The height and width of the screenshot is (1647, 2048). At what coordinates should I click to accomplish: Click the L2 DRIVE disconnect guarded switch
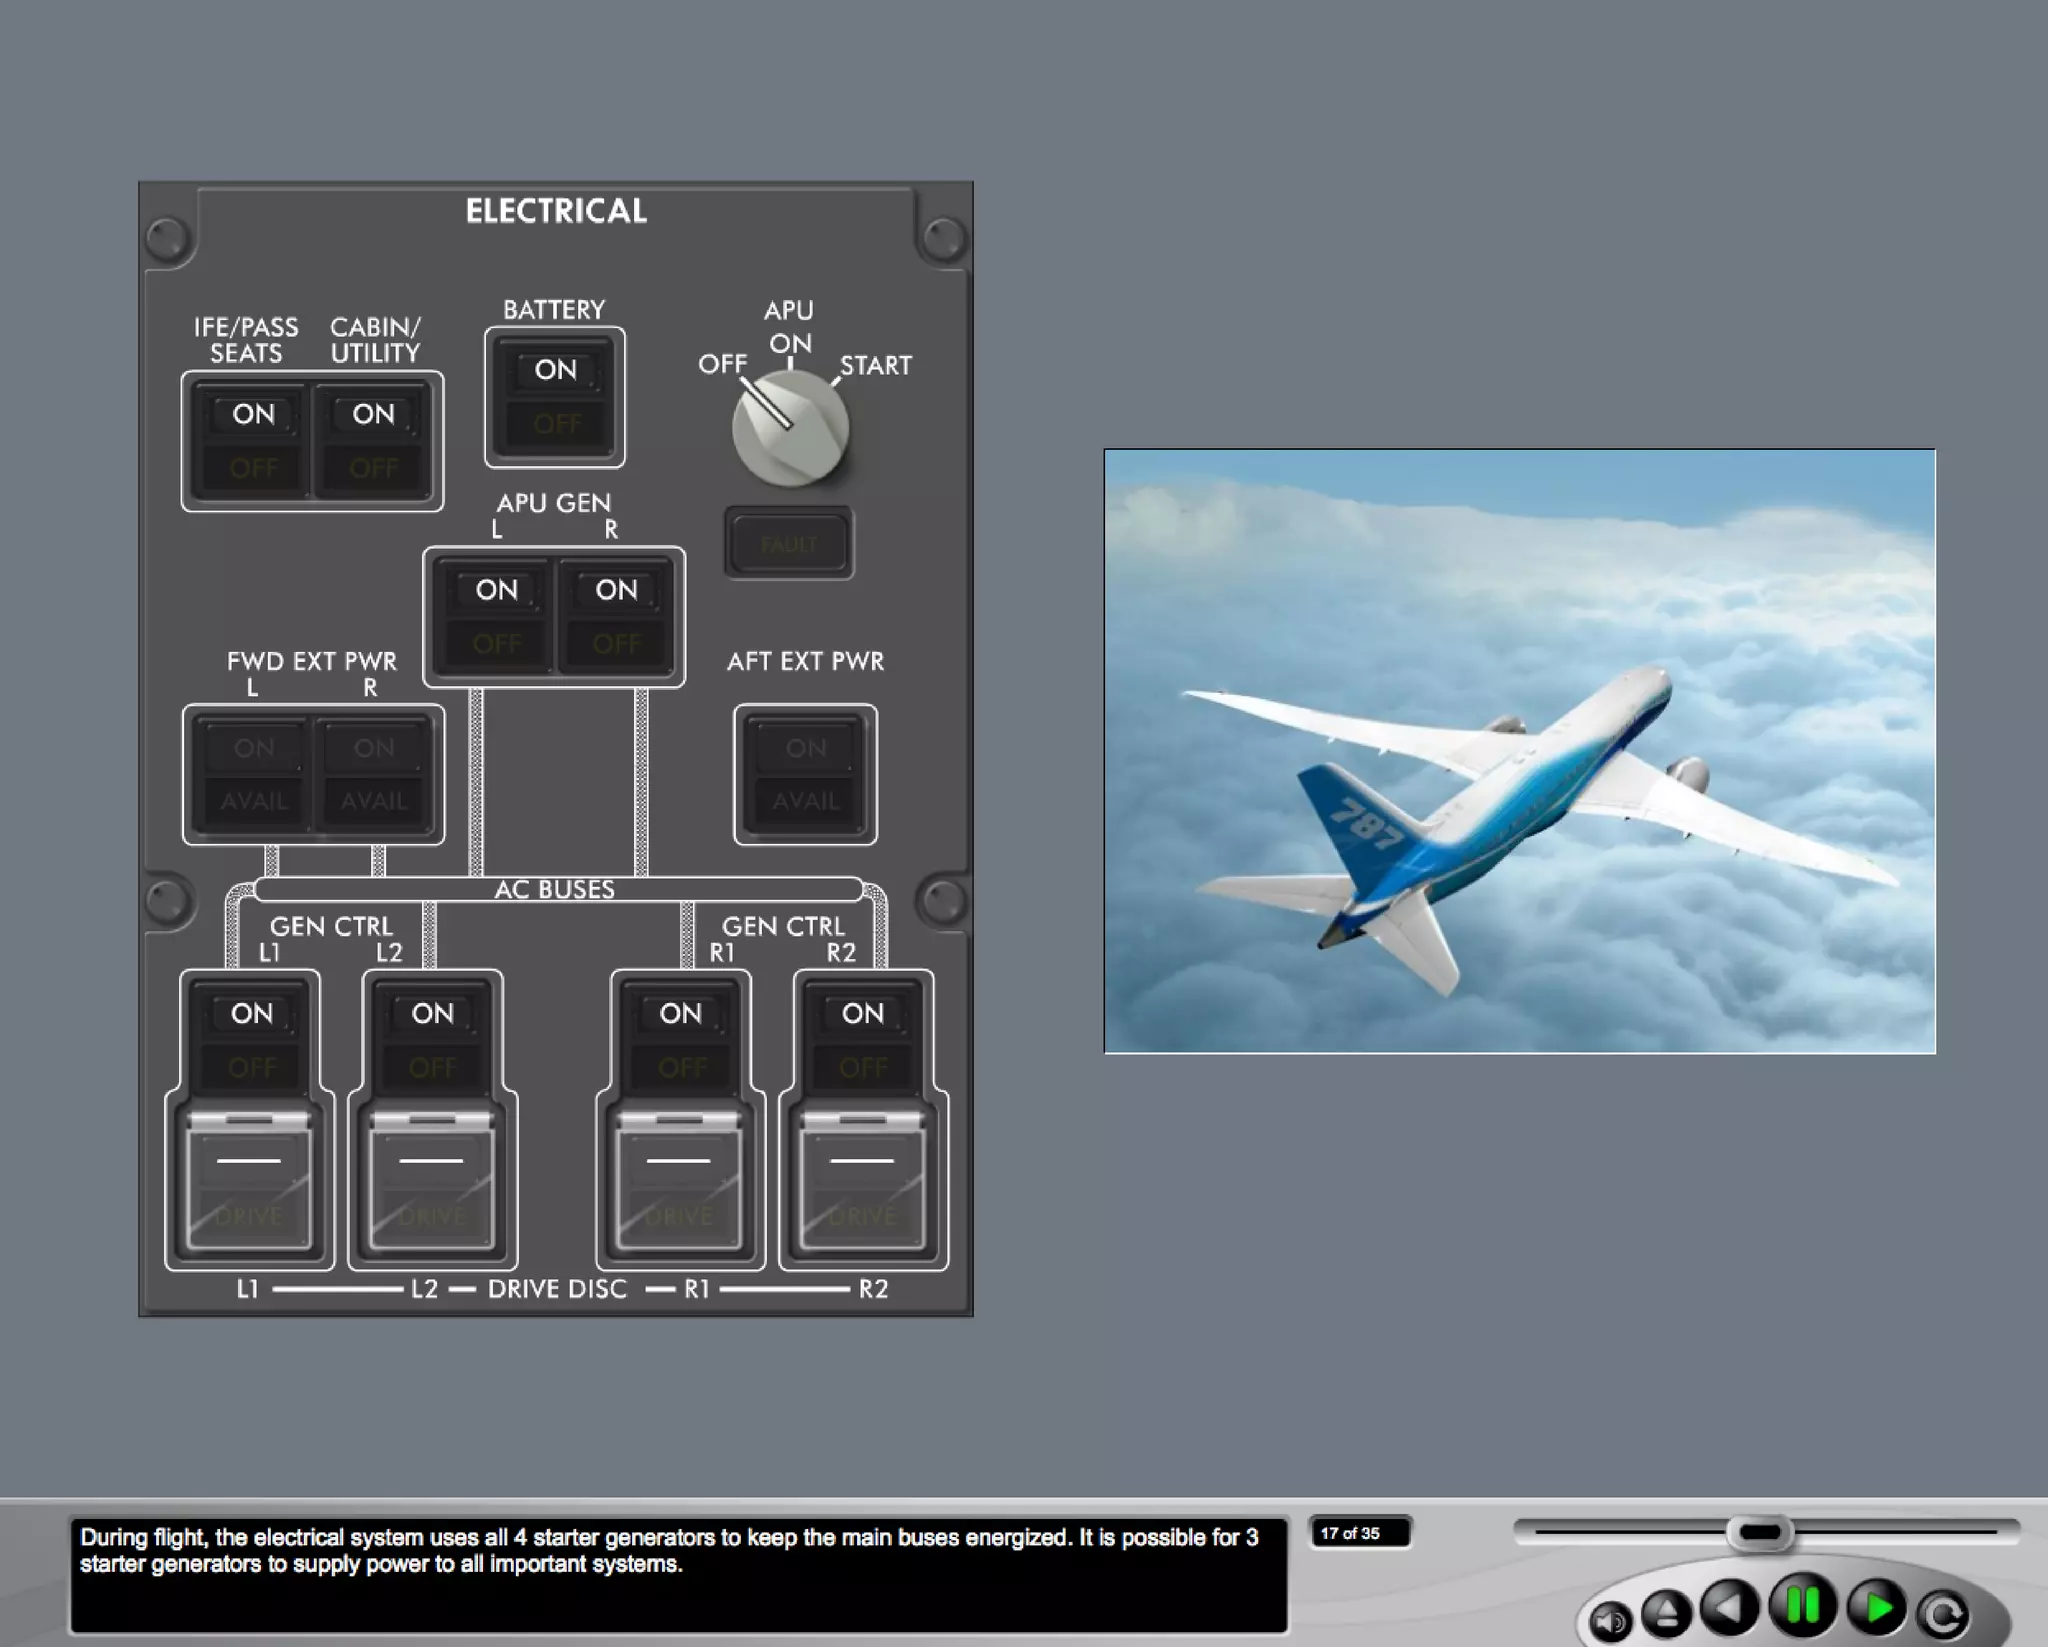point(432,1183)
